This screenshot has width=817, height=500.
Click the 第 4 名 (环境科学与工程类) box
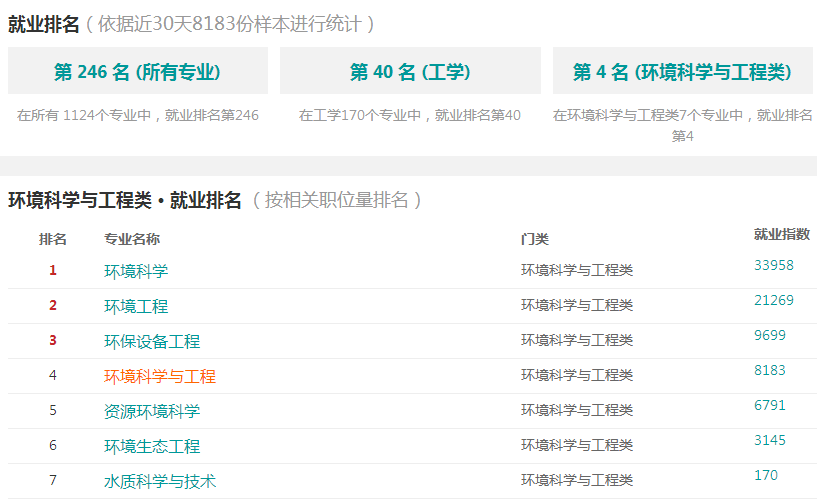[683, 71]
